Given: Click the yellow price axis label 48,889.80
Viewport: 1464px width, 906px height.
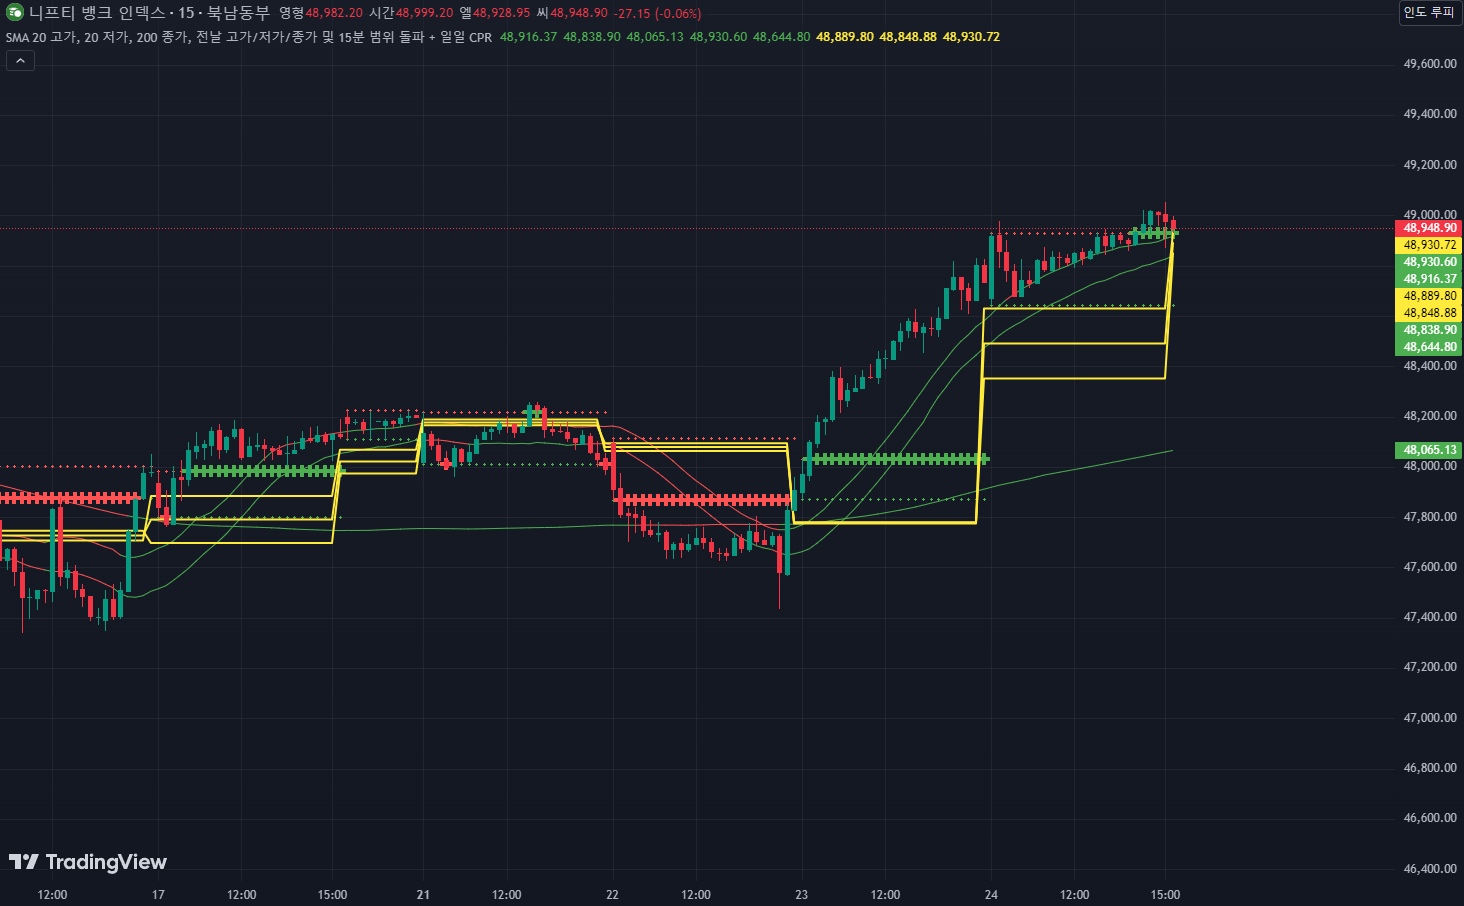Looking at the screenshot, I should [x=1429, y=296].
